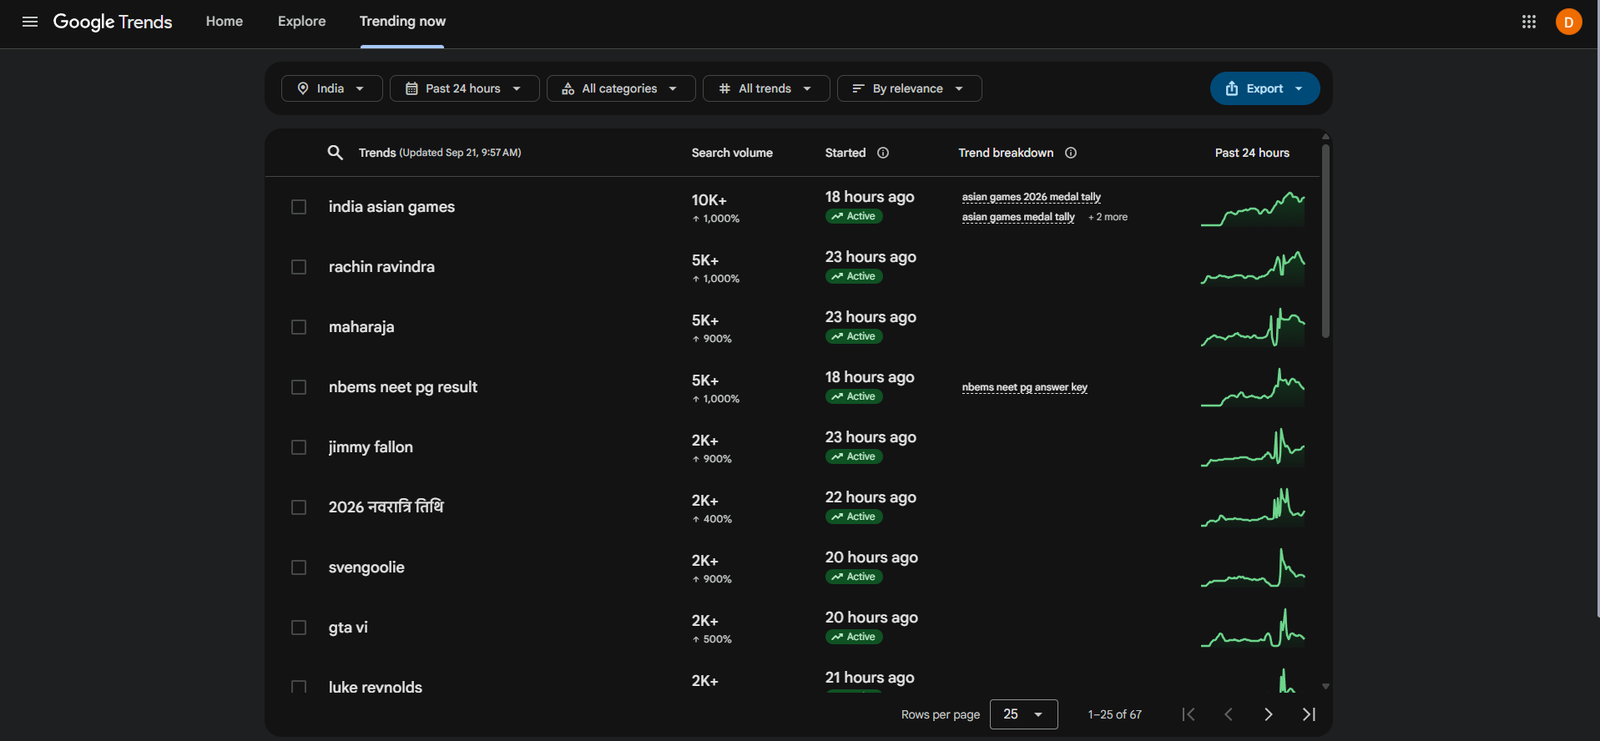Click the 1–25 of 67 page count

click(x=1115, y=715)
